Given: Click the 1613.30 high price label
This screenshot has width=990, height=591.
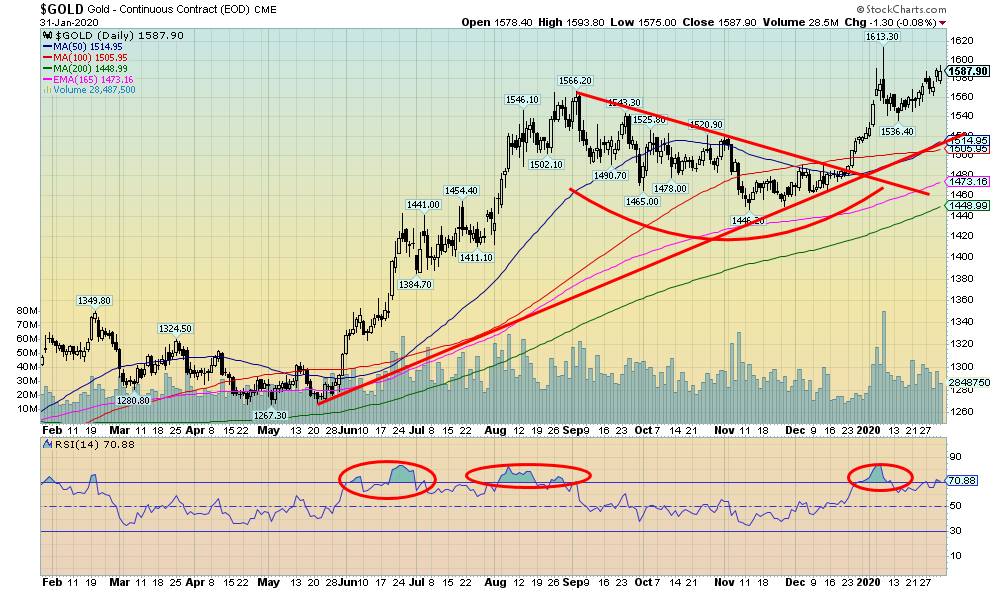Looking at the screenshot, I should 881,36.
